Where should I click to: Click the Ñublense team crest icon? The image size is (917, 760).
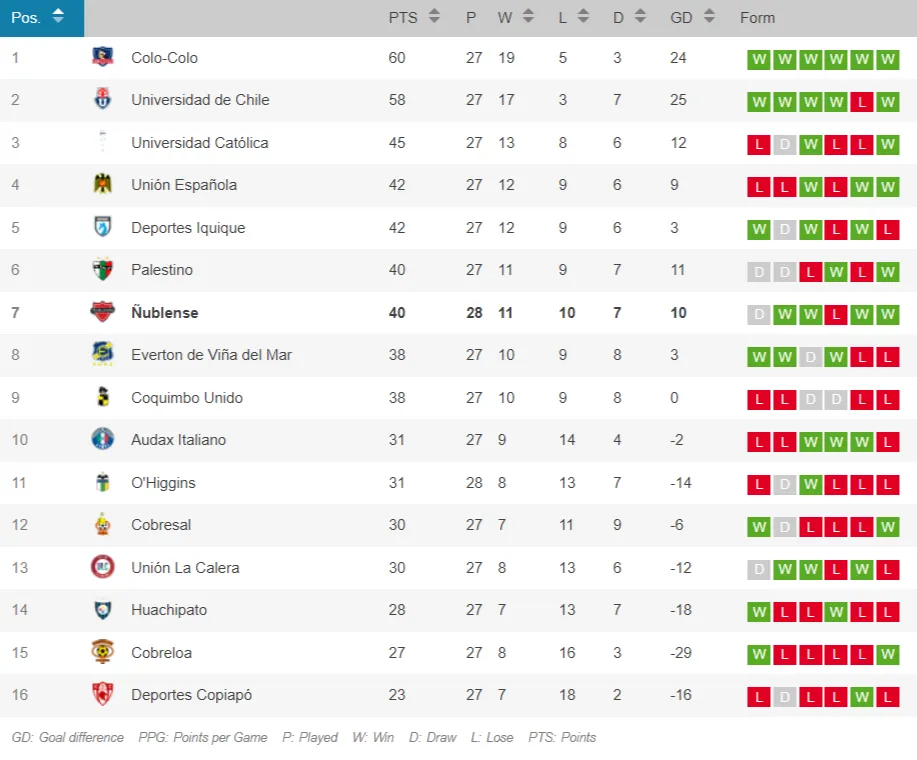click(102, 312)
